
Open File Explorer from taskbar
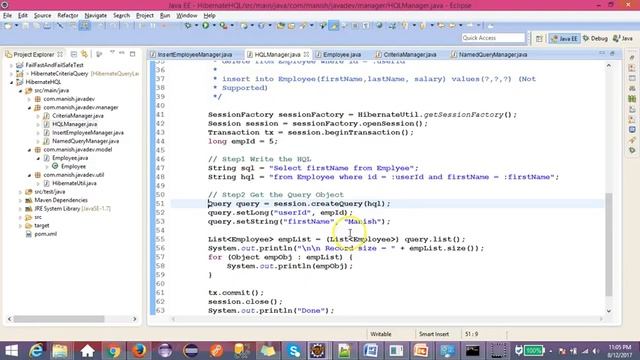click(x=60, y=351)
